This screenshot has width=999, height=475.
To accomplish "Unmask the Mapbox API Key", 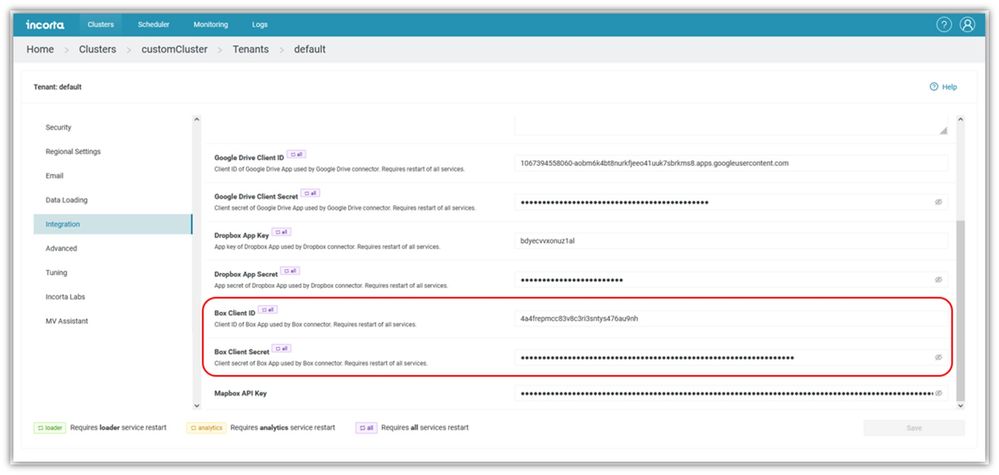I will click(x=938, y=393).
